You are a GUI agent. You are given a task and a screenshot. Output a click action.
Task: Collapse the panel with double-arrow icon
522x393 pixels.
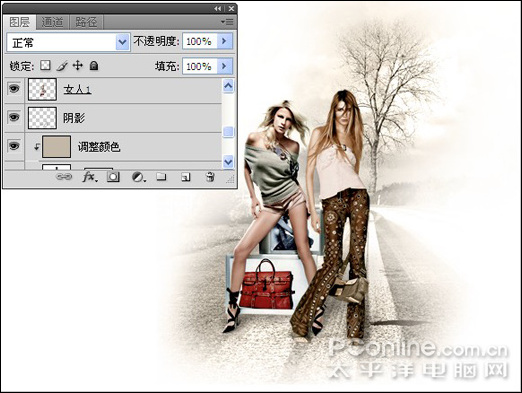pyautogui.click(x=218, y=8)
